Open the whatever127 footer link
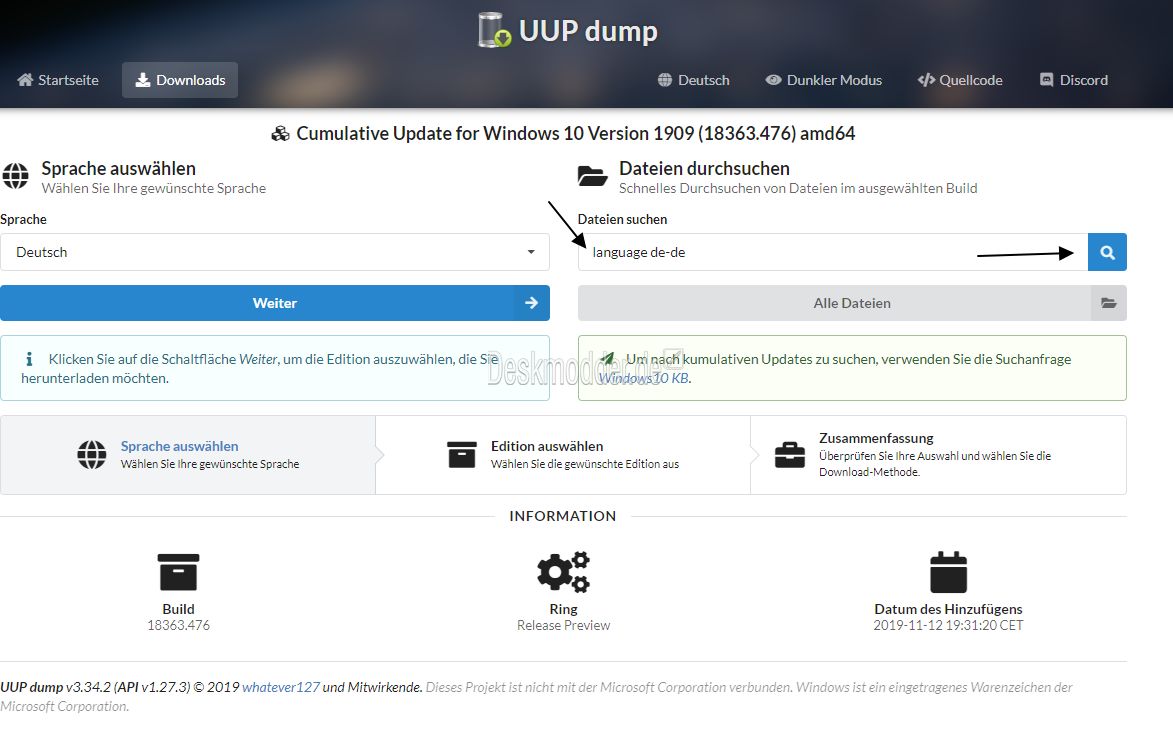 point(281,687)
